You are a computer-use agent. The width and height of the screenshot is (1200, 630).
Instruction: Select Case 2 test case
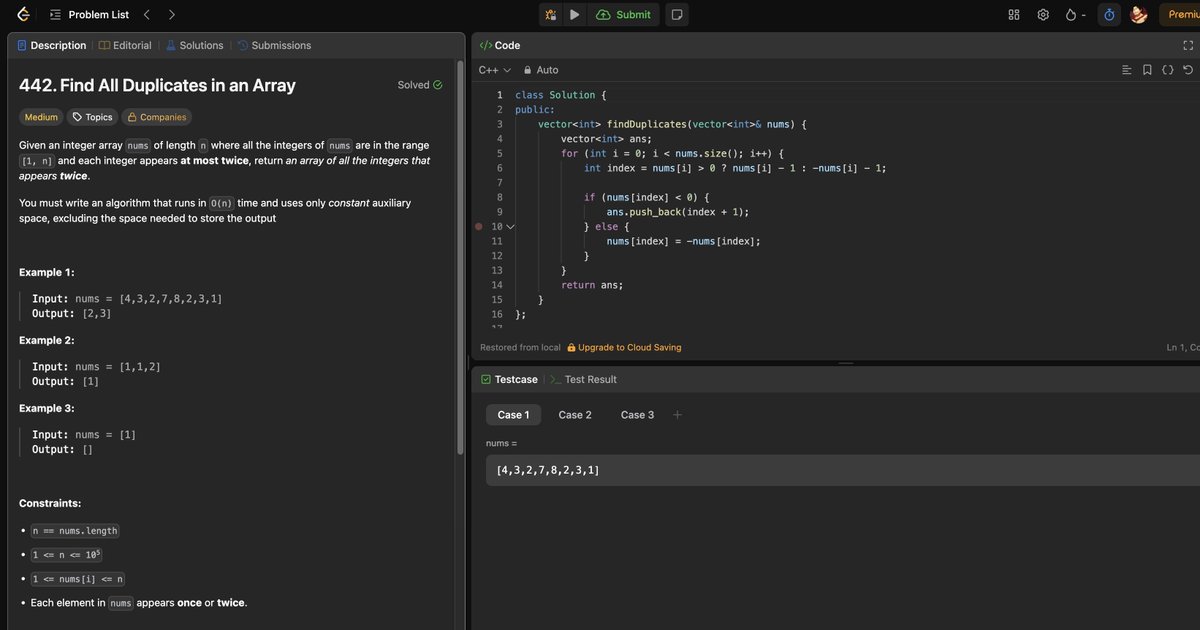[575, 415]
